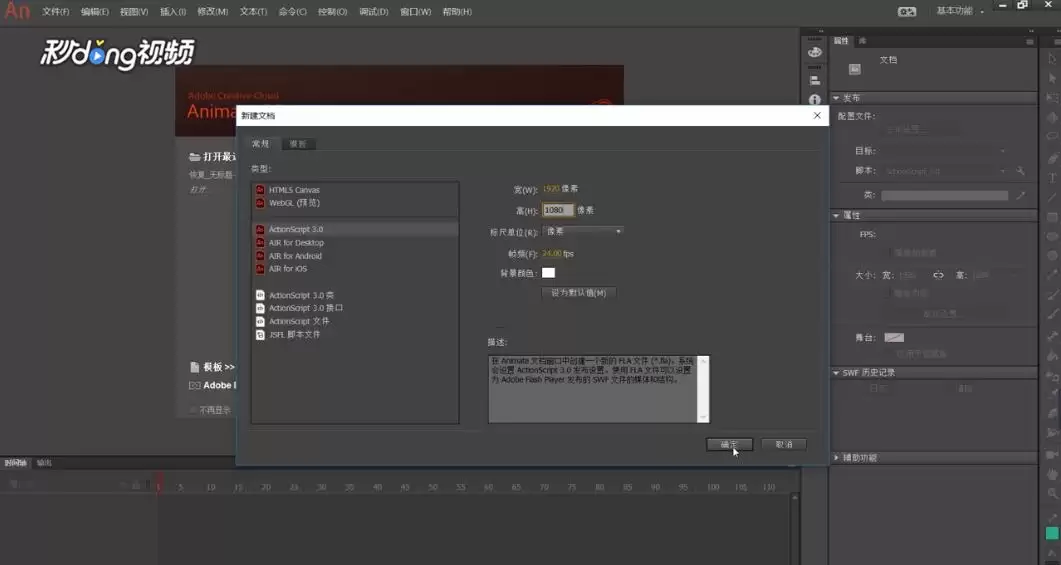Open the Align panel icon
The width and height of the screenshot is (1061, 565).
tap(815, 80)
